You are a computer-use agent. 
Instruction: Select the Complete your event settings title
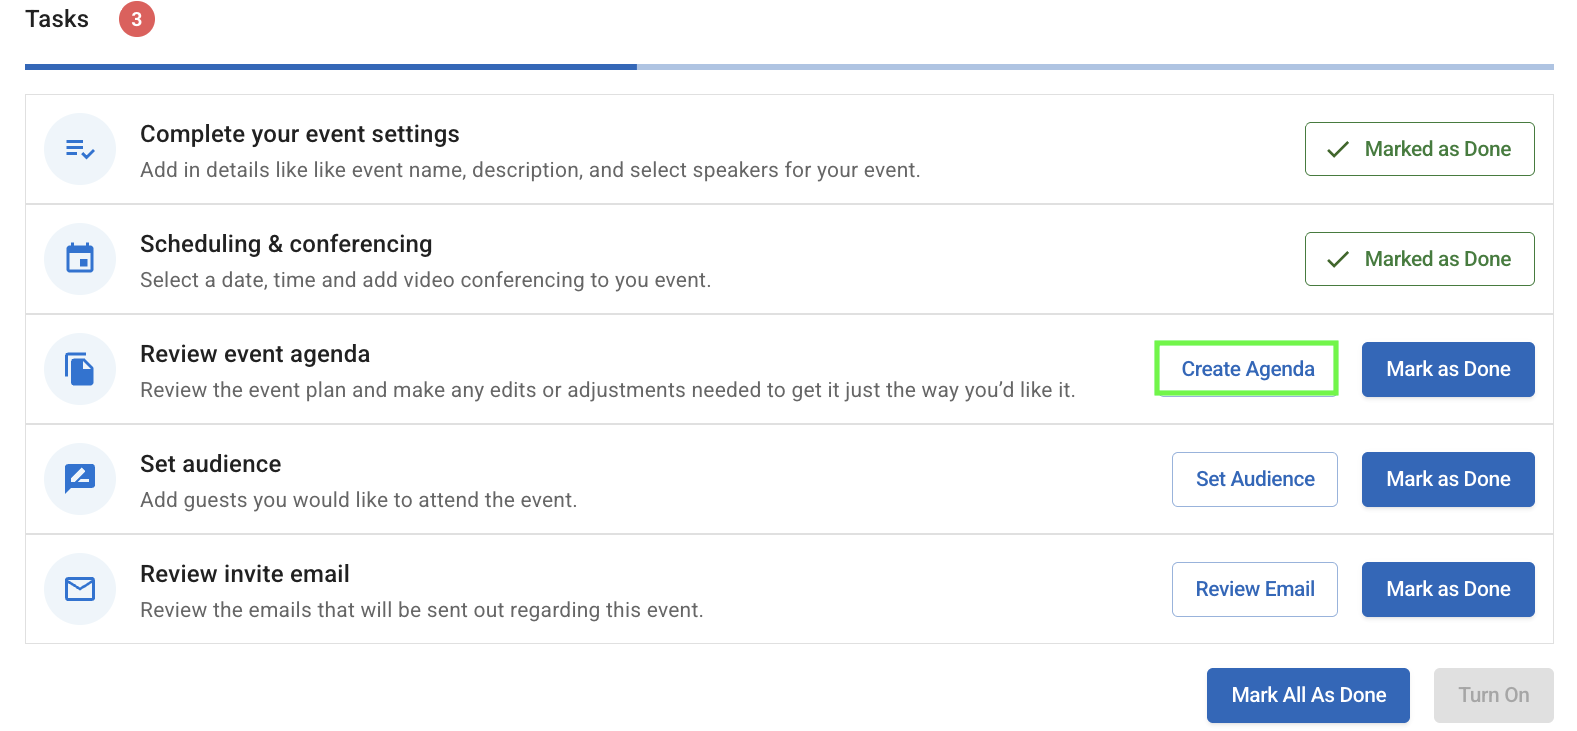[299, 134]
